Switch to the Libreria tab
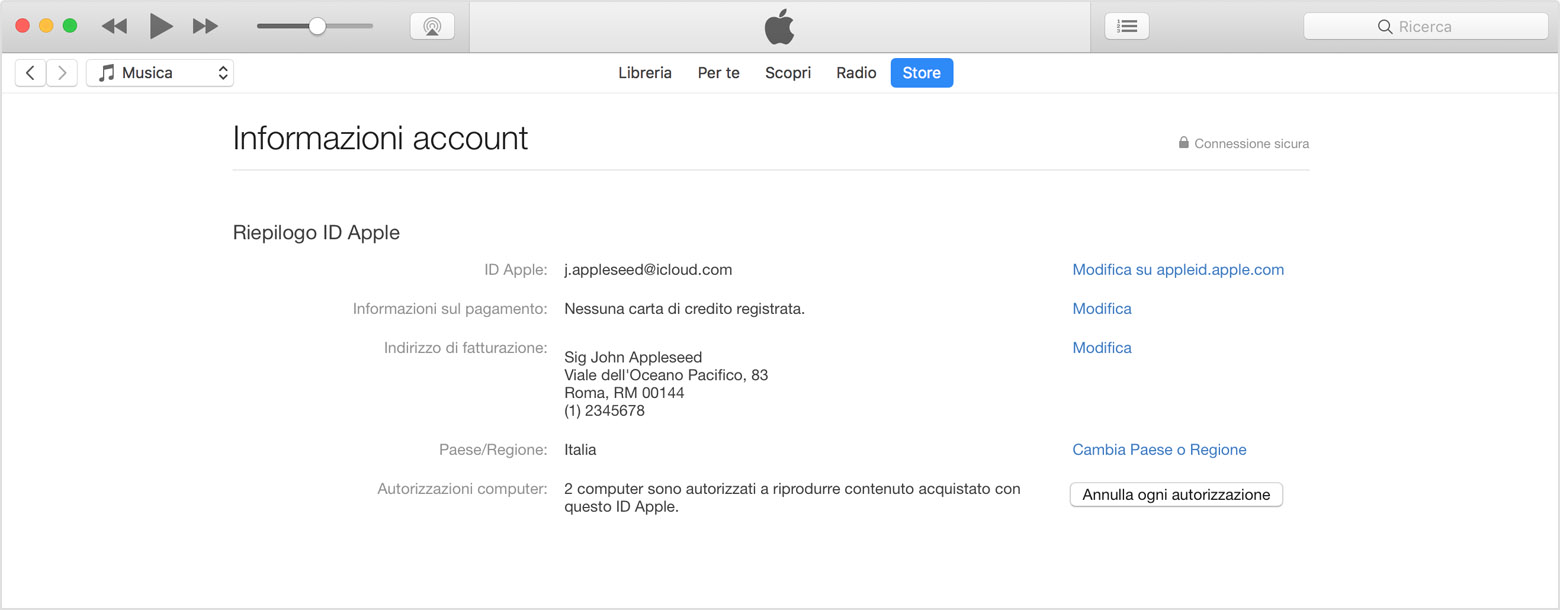Image resolution: width=1560 pixels, height=610 pixels. (x=645, y=73)
